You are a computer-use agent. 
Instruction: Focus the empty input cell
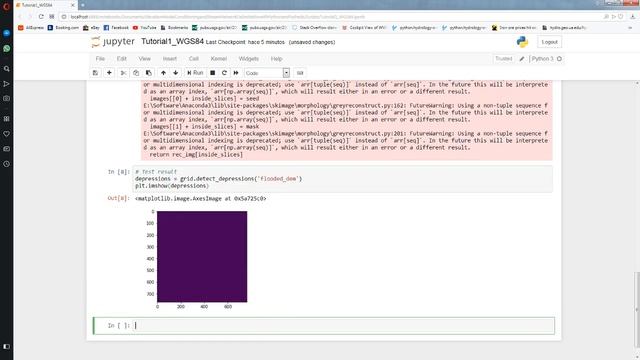click(343, 326)
